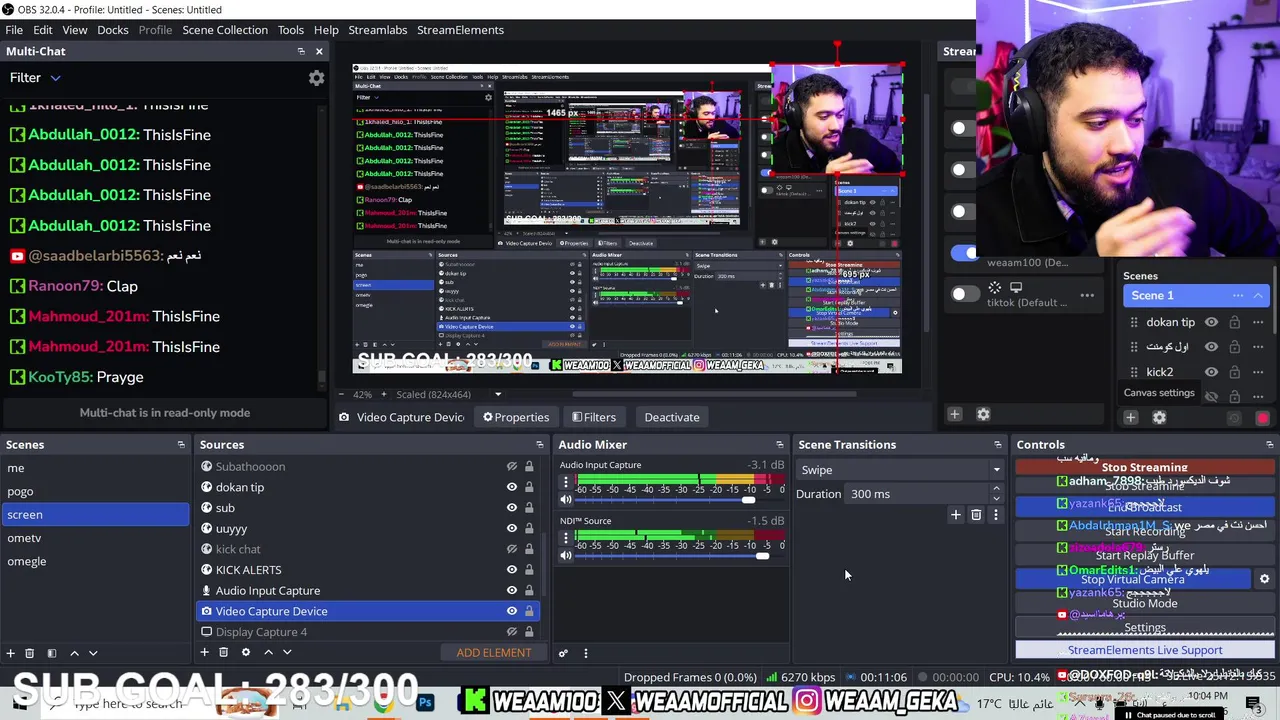
Task: Click the Deactivate button
Action: [x=672, y=417]
